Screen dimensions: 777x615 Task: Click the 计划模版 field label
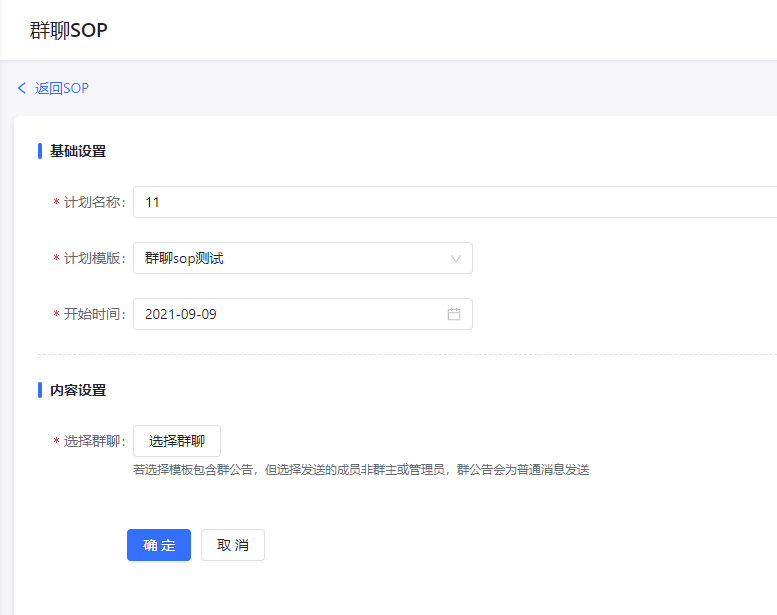click(x=94, y=258)
